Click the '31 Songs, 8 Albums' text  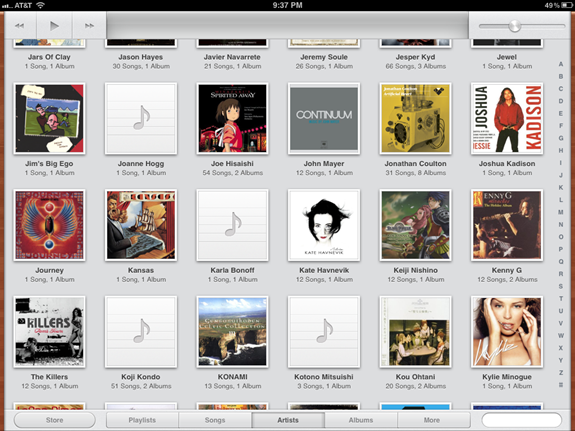(415, 173)
